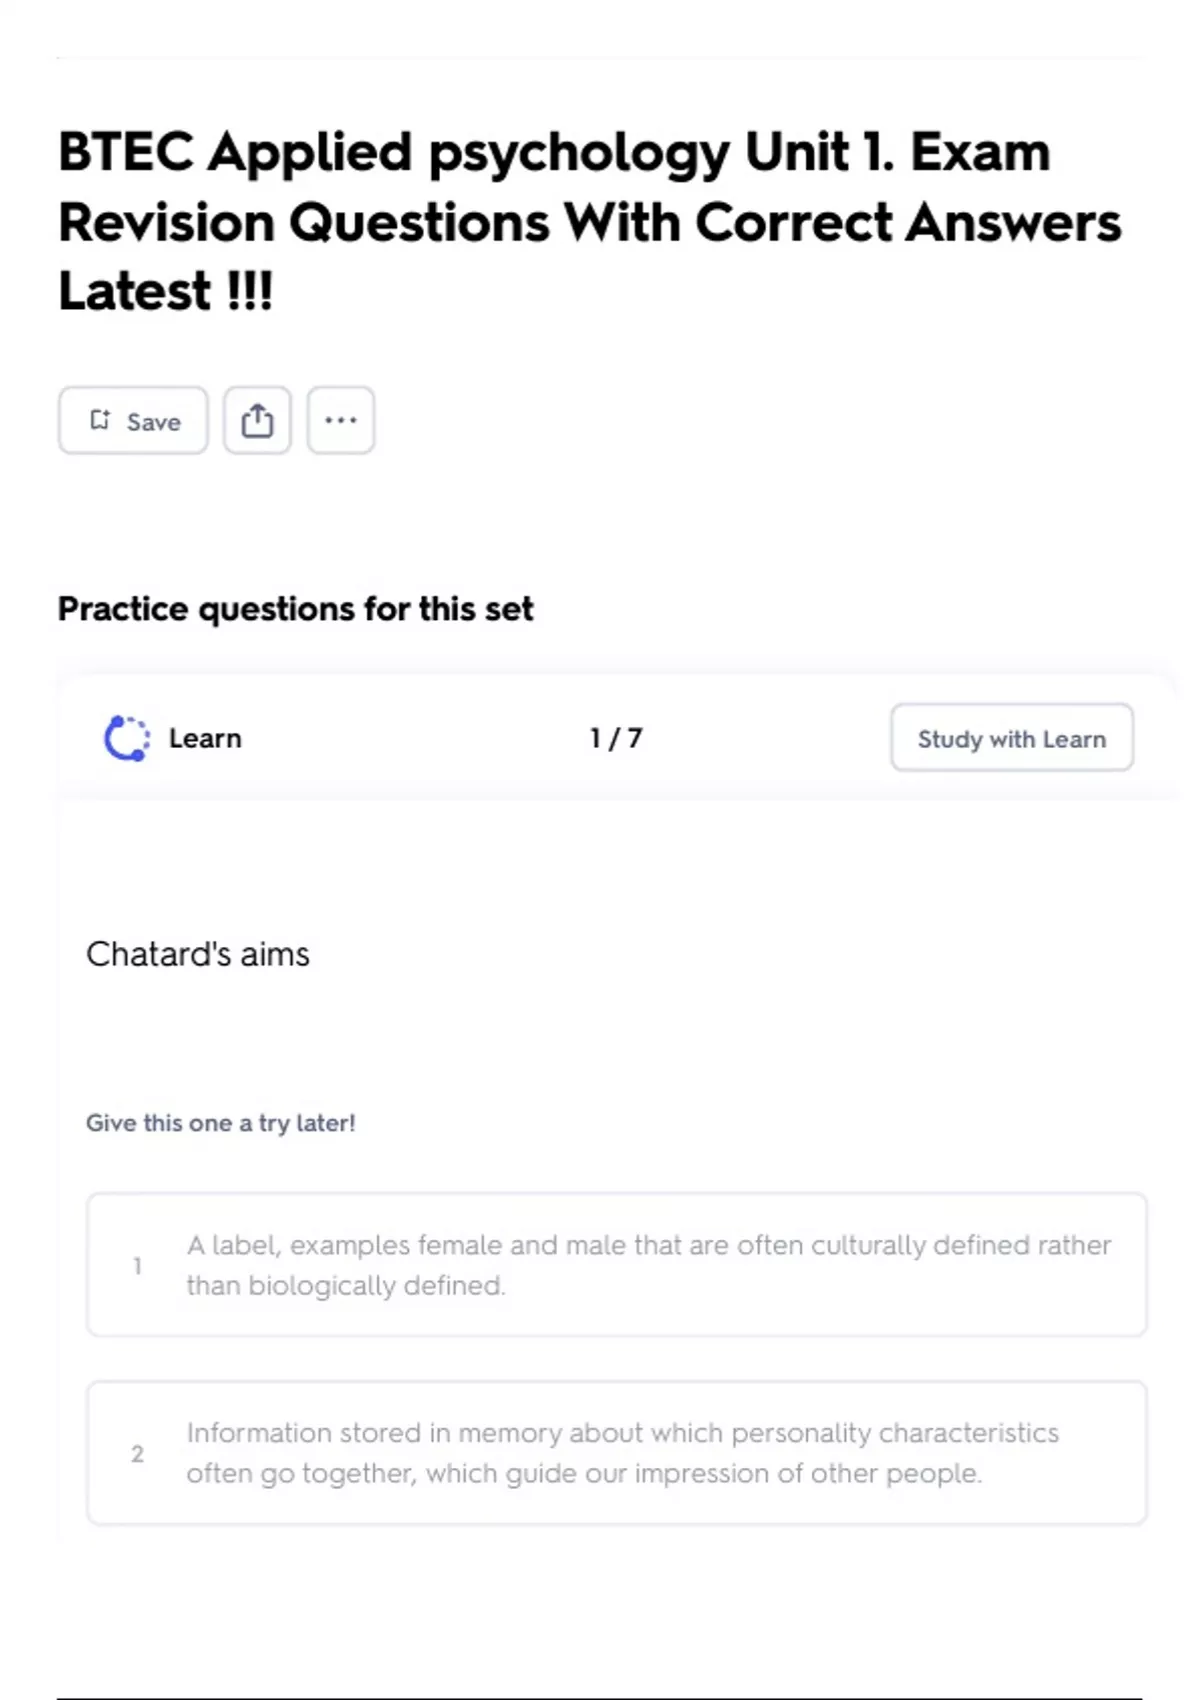Click the circular Learn mode icon
Viewport: 1200px width, 1700px height.
click(127, 738)
